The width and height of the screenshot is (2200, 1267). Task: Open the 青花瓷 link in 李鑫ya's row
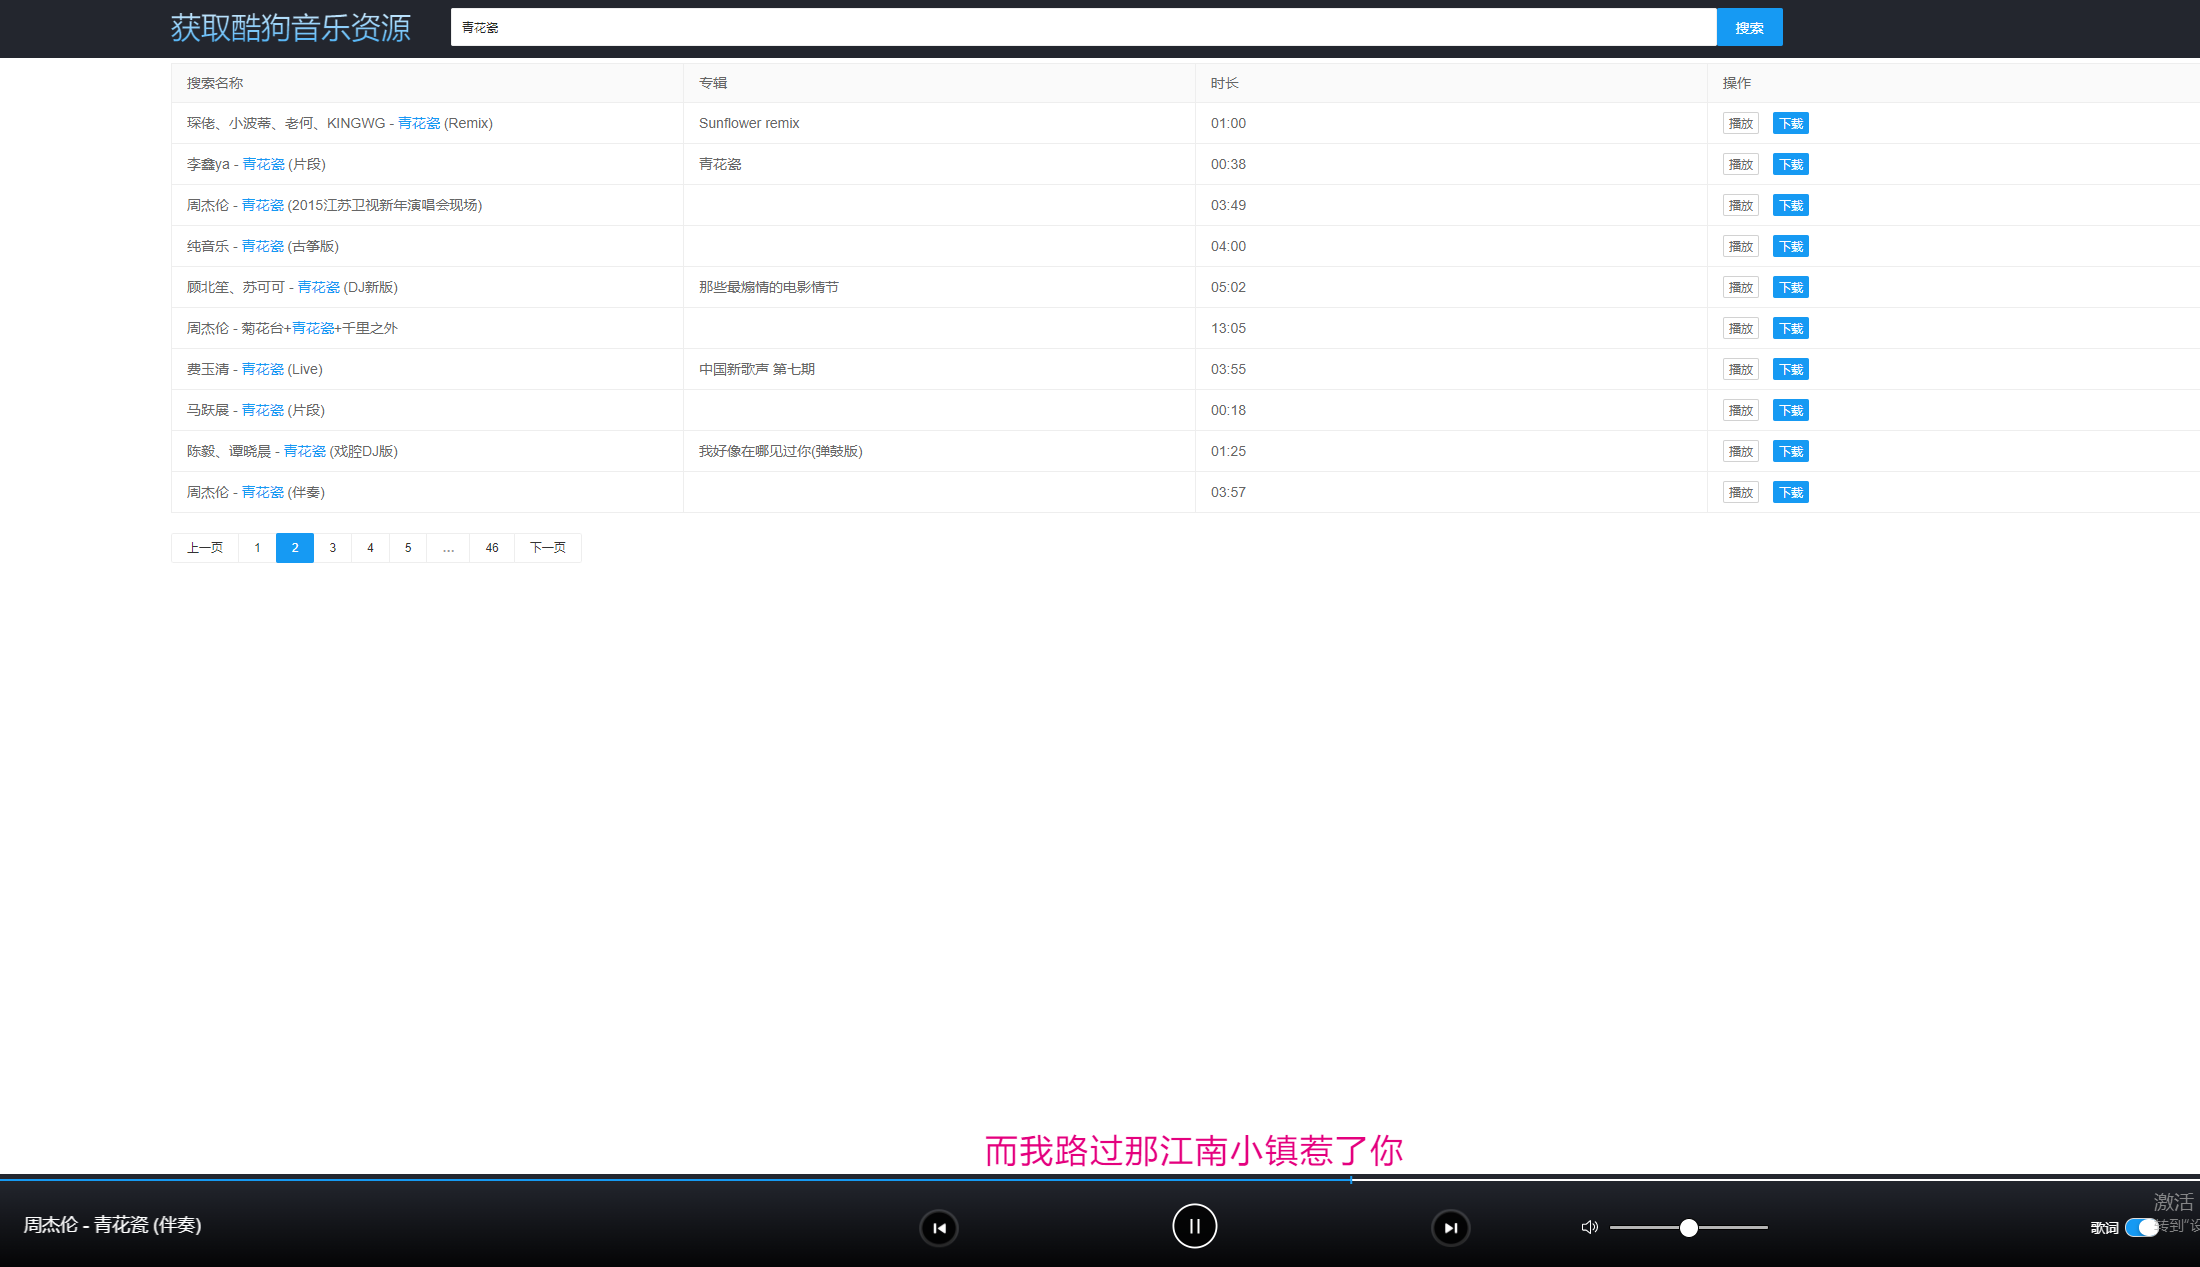[263, 164]
